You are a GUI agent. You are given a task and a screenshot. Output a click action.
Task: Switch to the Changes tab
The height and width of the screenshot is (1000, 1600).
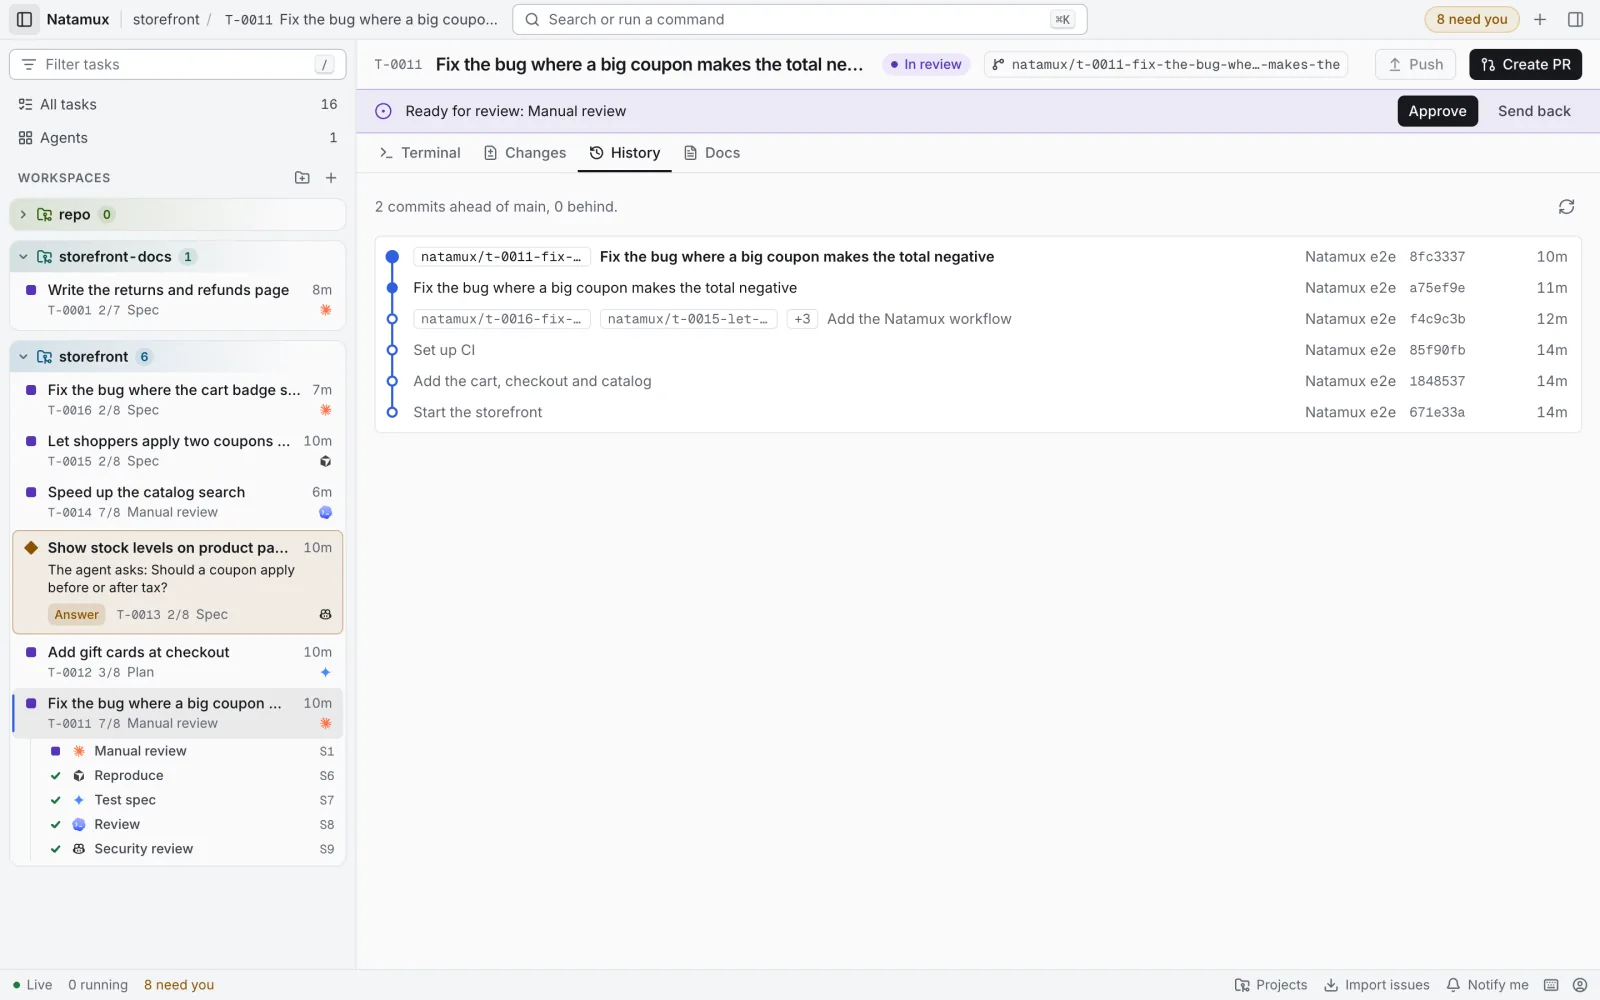point(525,153)
